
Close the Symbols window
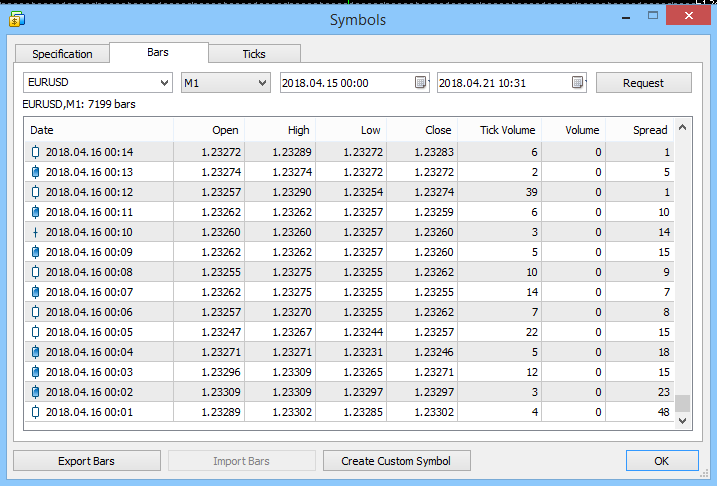click(x=689, y=16)
